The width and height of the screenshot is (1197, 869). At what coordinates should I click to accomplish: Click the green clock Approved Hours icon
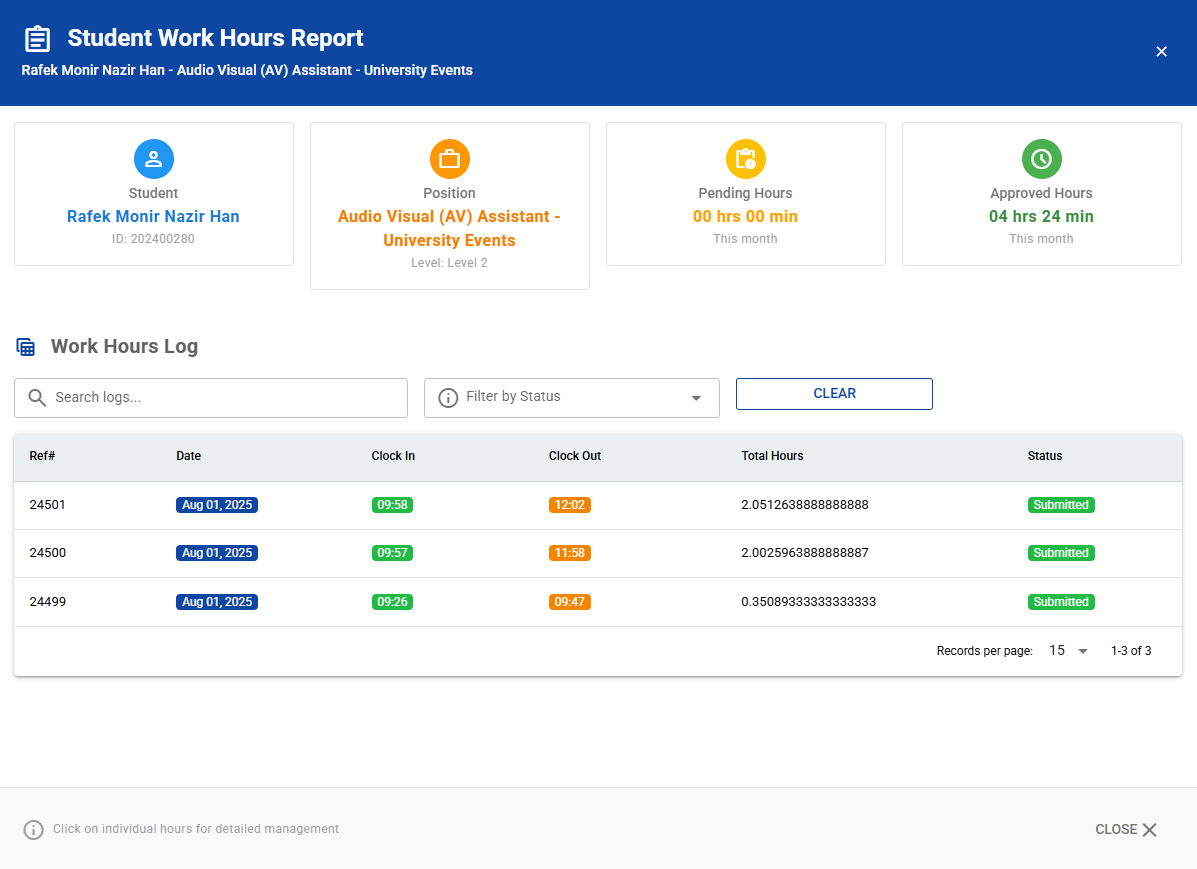(x=1041, y=159)
